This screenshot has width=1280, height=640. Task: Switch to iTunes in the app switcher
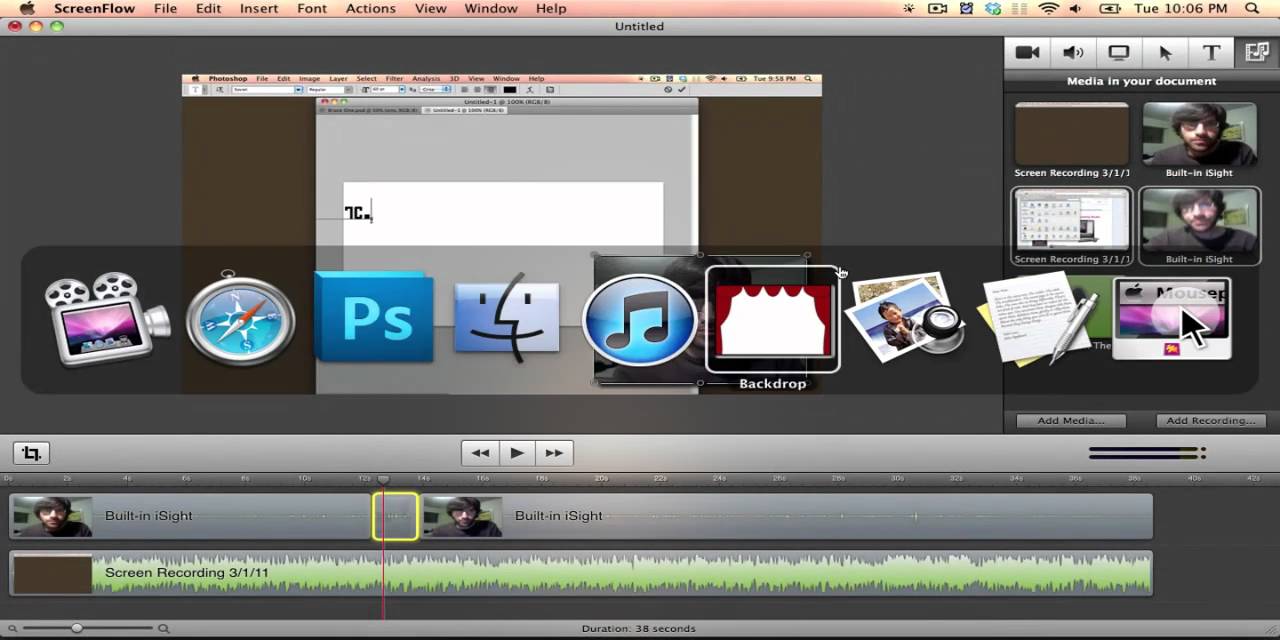(x=640, y=319)
